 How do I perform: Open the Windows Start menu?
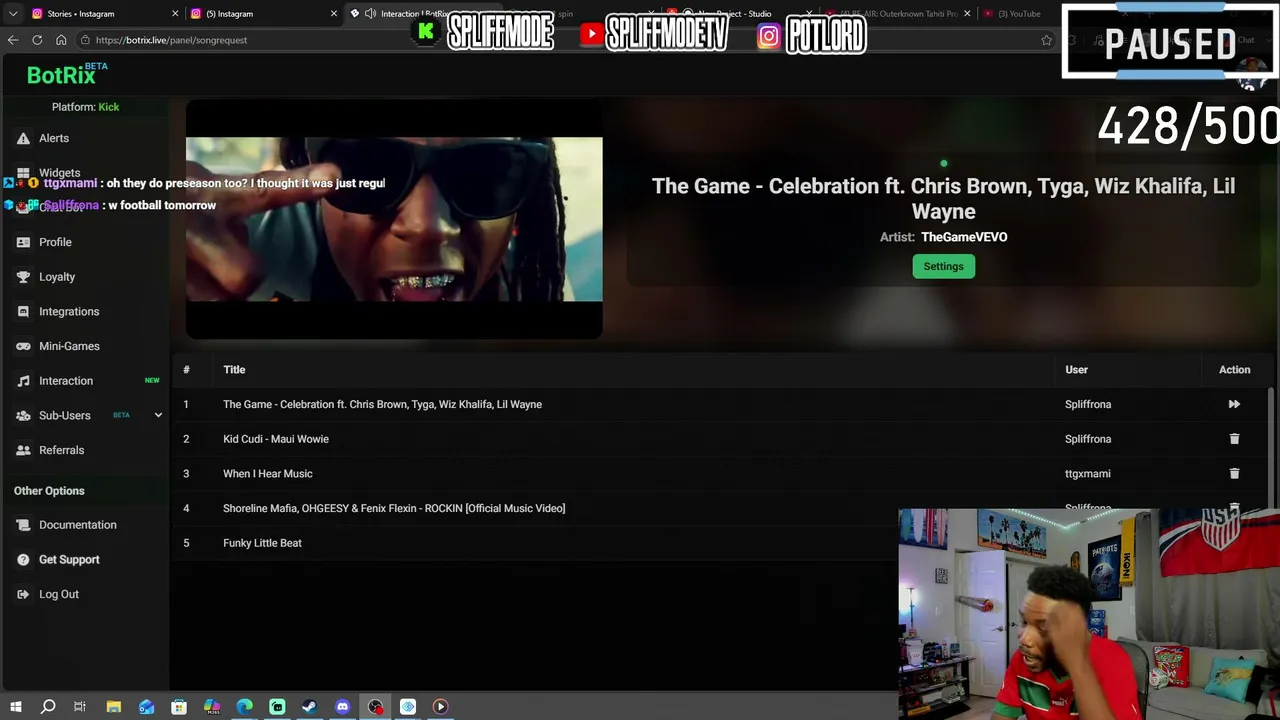click(x=16, y=707)
